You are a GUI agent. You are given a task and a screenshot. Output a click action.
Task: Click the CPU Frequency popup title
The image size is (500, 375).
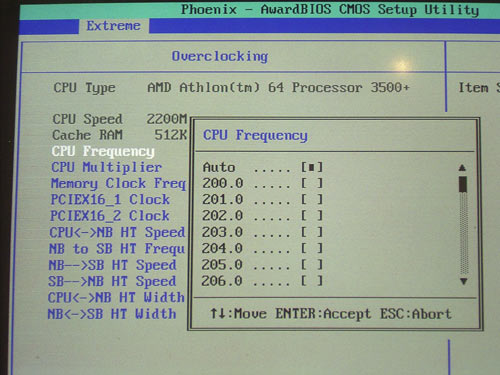[255, 136]
